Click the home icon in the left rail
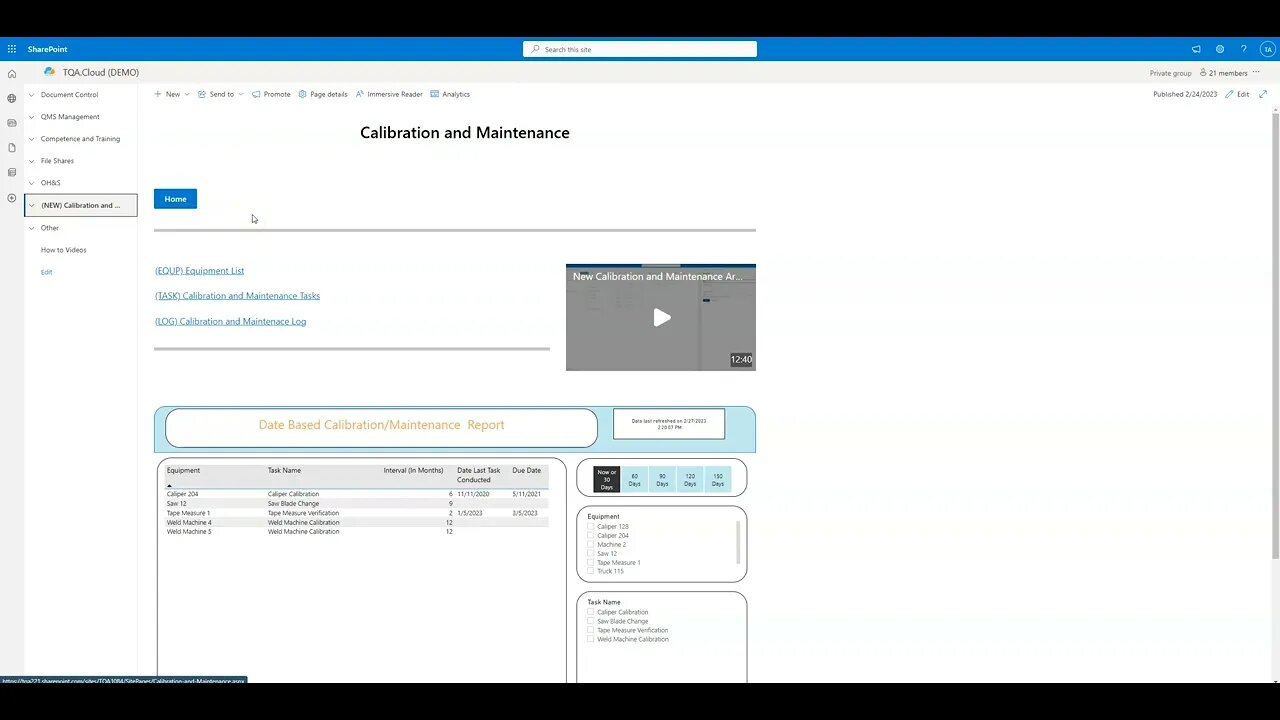Viewport: 1280px width, 720px height. click(12, 74)
